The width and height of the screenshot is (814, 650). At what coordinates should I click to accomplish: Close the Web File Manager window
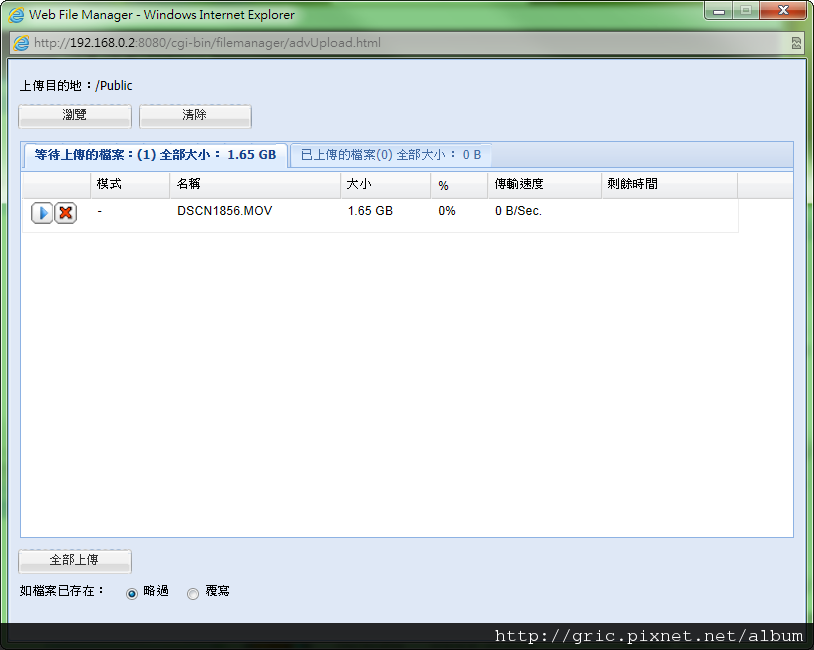point(783,11)
